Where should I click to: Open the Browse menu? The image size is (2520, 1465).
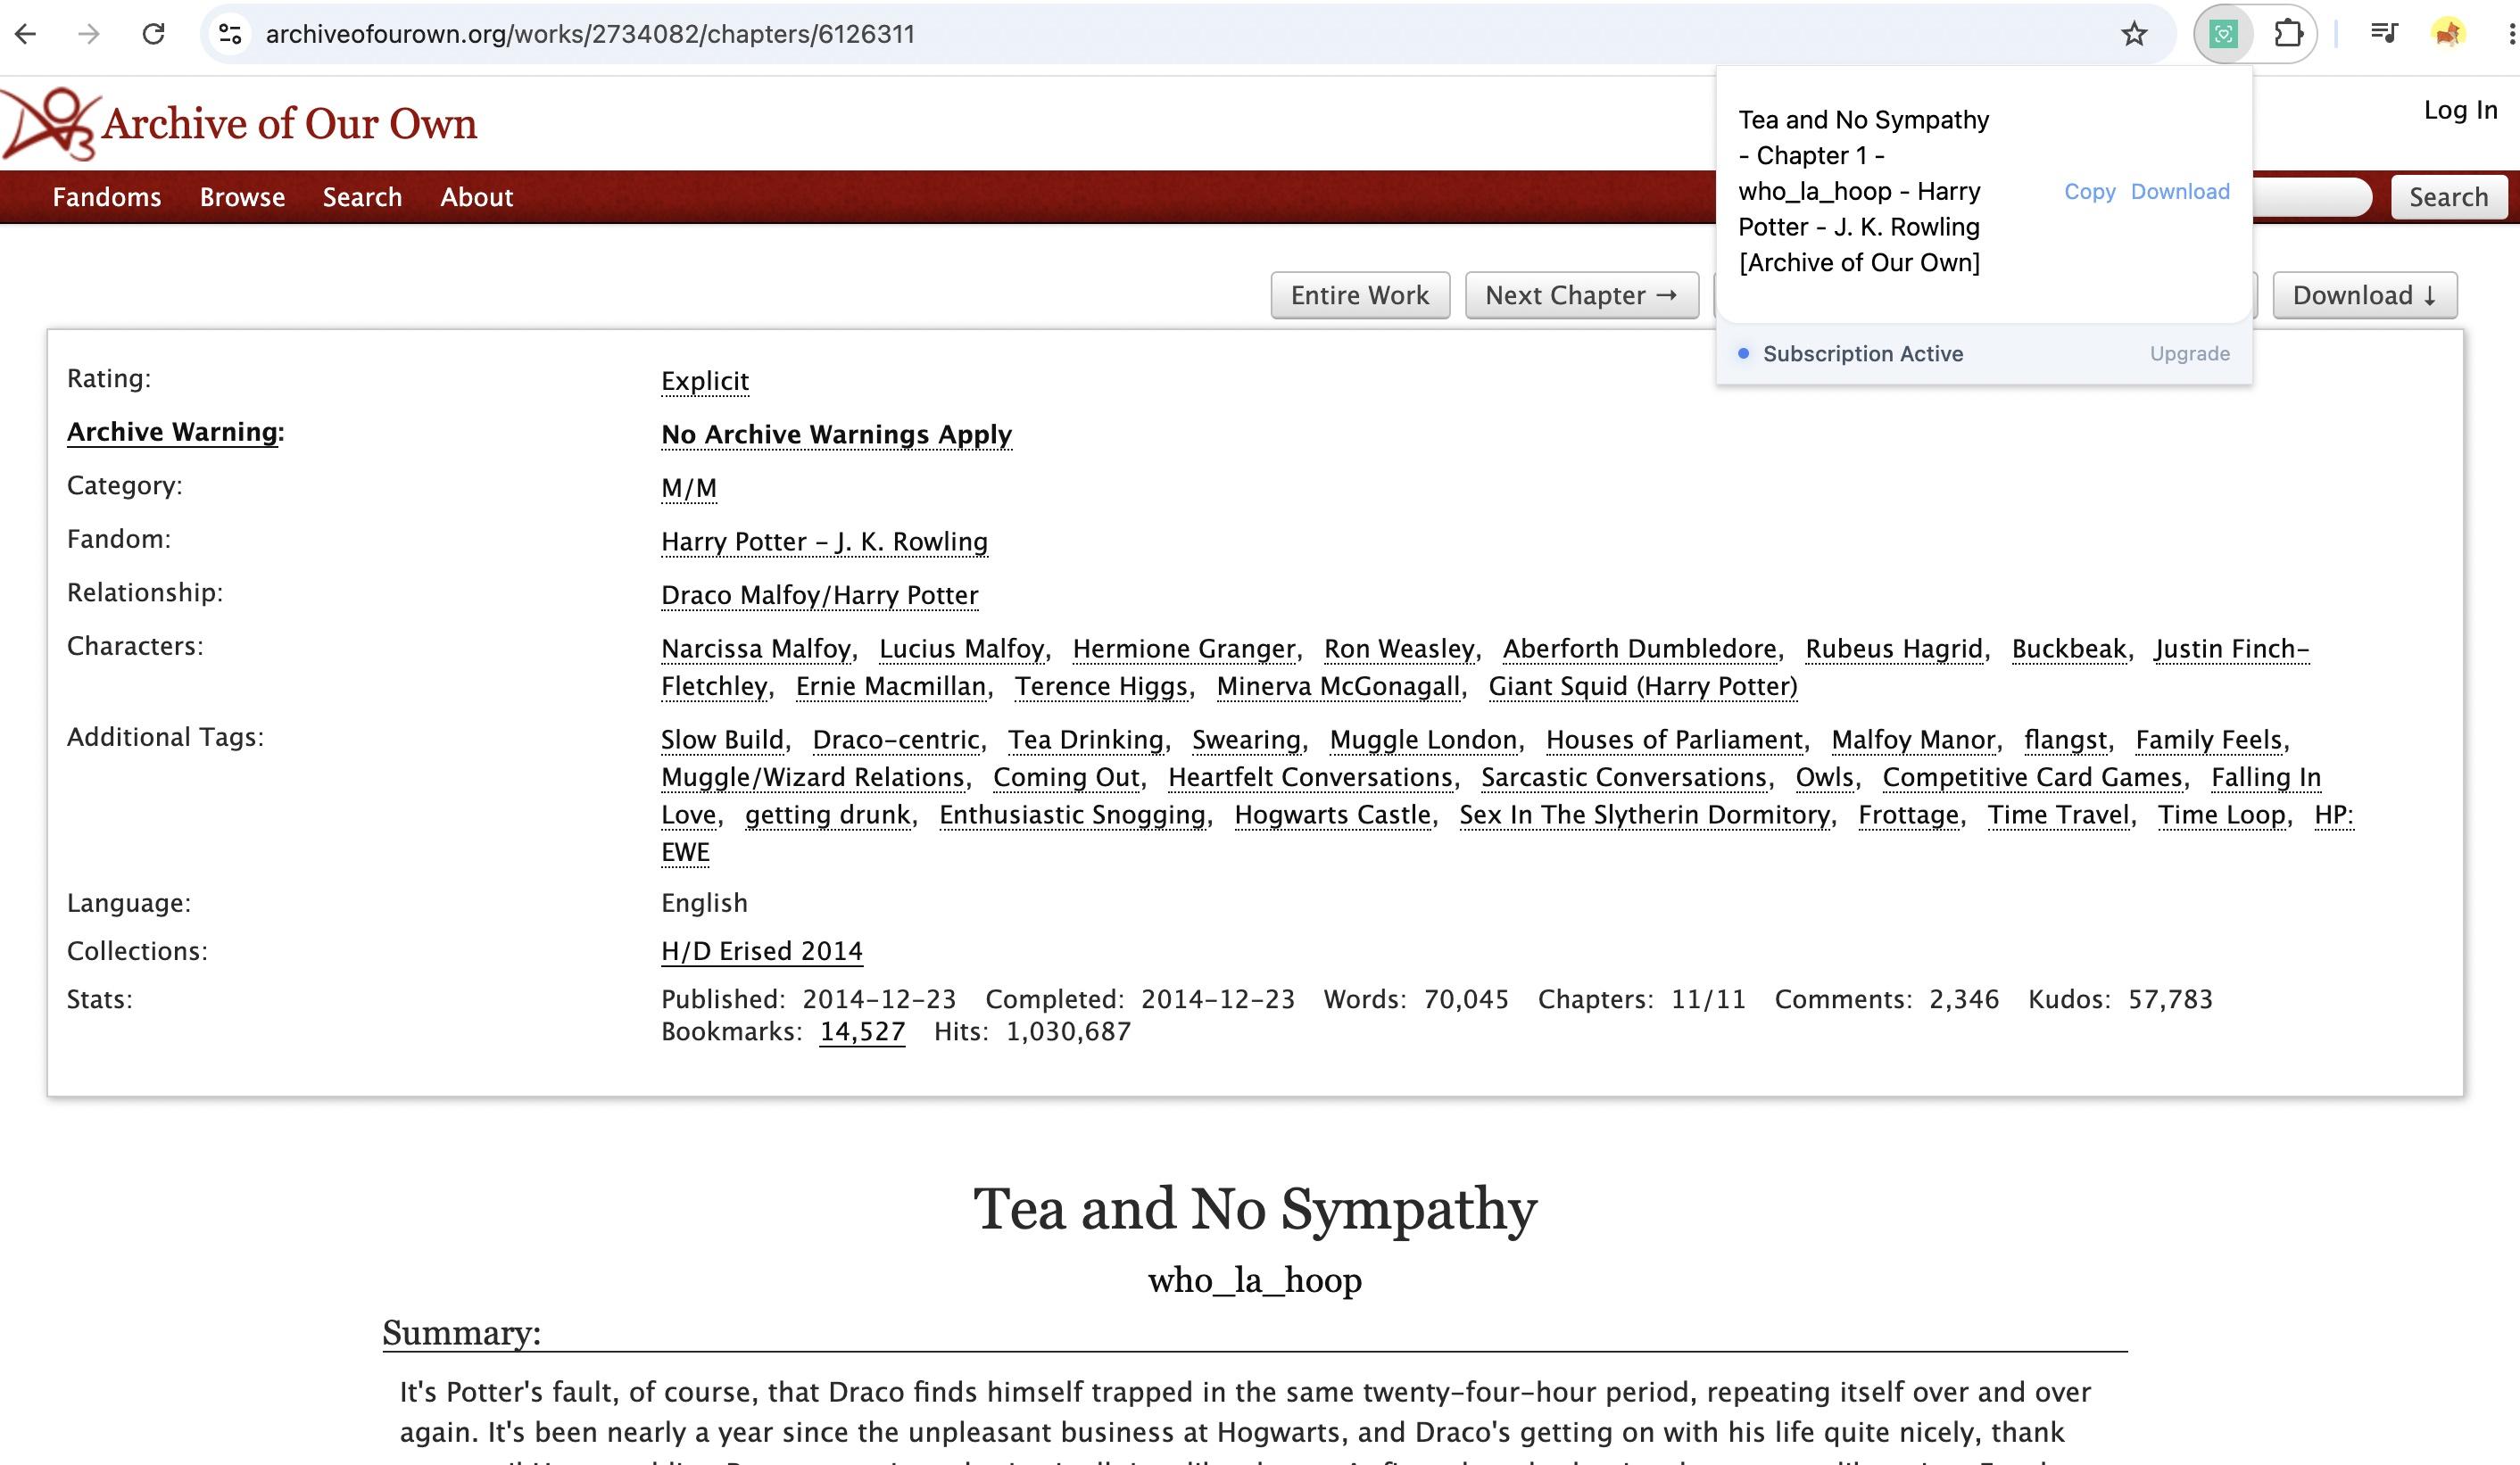coord(242,197)
